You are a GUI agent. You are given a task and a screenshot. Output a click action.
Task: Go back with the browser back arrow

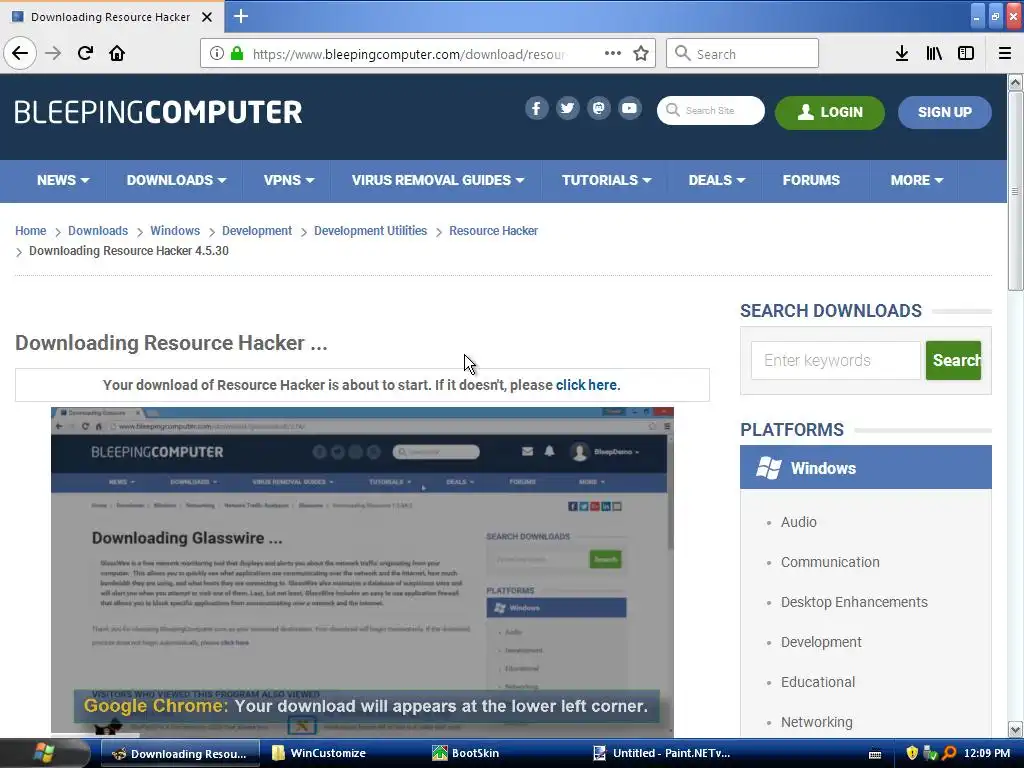coord(20,53)
